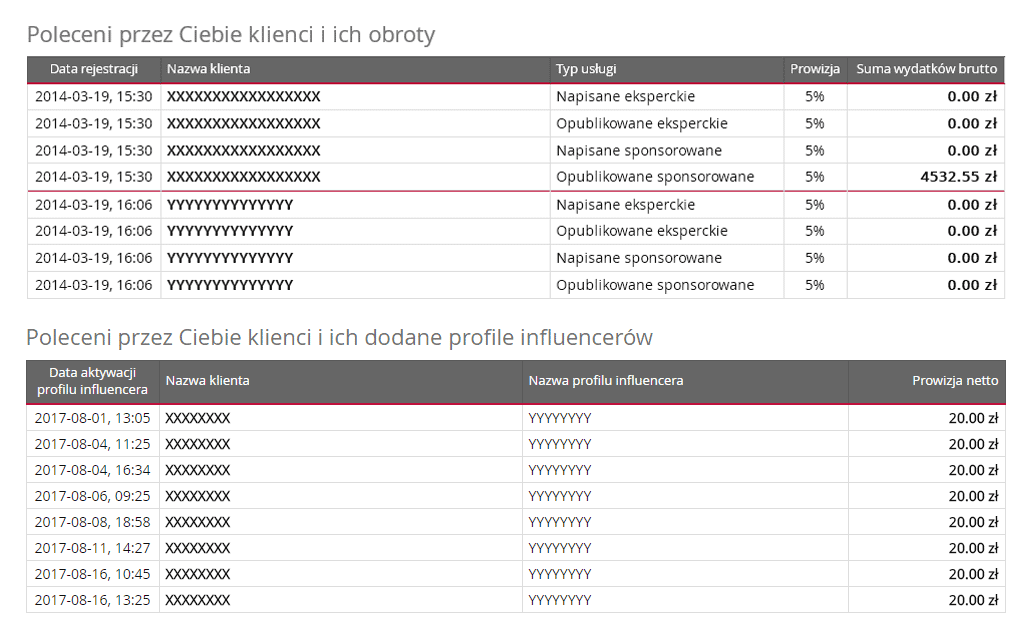Select date '2017-08-08, 18:58'

pyautogui.click(x=92, y=522)
